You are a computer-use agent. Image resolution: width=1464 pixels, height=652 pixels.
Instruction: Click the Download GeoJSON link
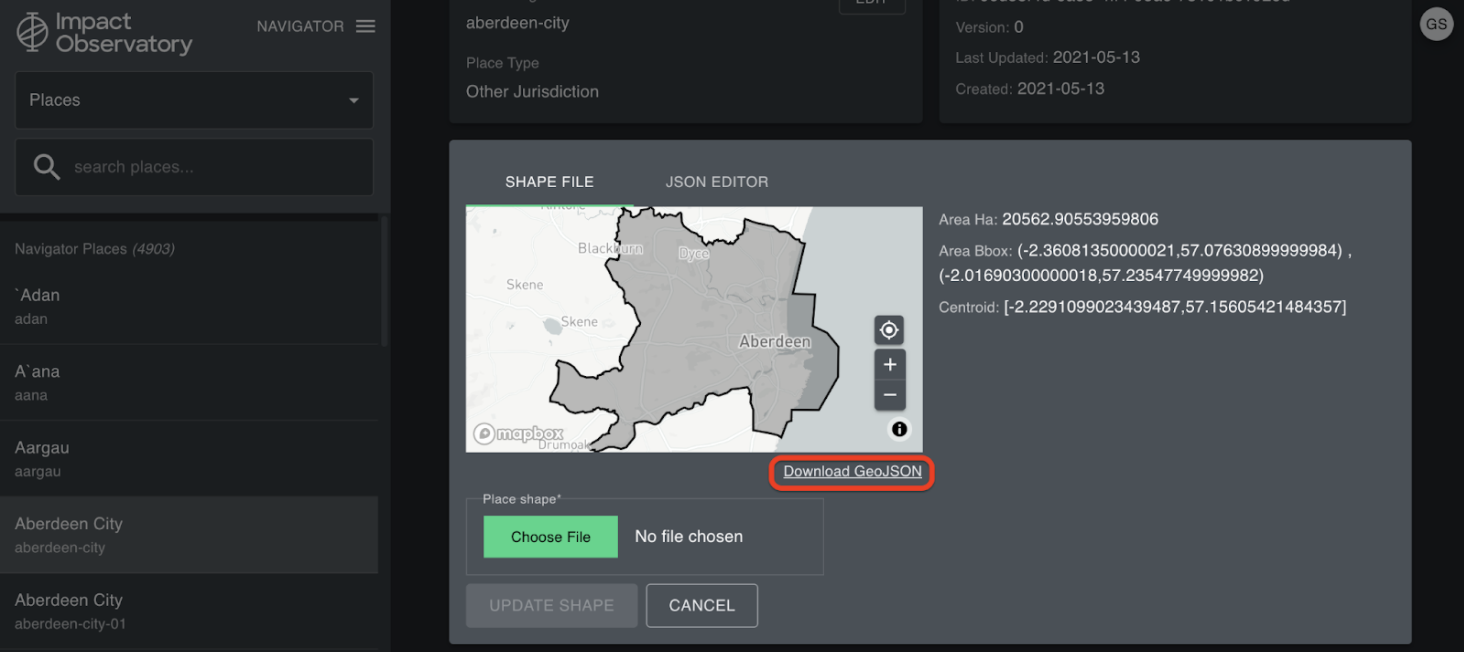point(852,472)
